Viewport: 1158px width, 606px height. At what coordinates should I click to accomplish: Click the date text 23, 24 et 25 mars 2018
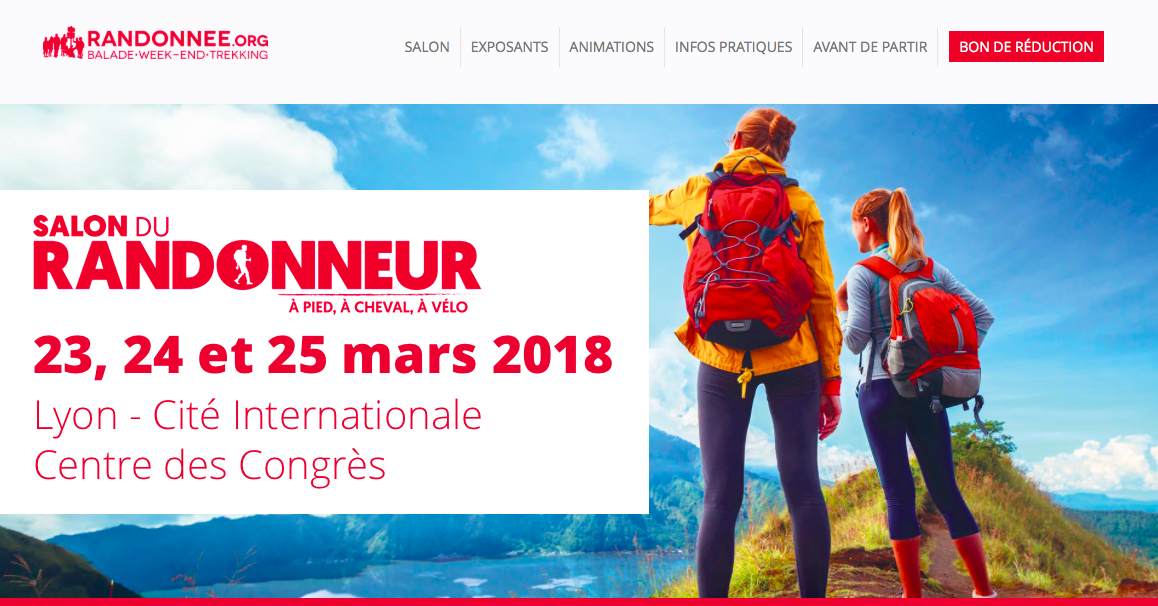pyautogui.click(x=323, y=355)
